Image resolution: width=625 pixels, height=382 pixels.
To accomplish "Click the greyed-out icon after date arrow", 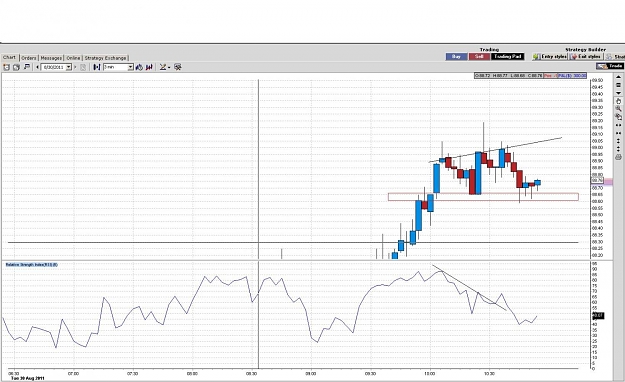I will click(x=83, y=67).
